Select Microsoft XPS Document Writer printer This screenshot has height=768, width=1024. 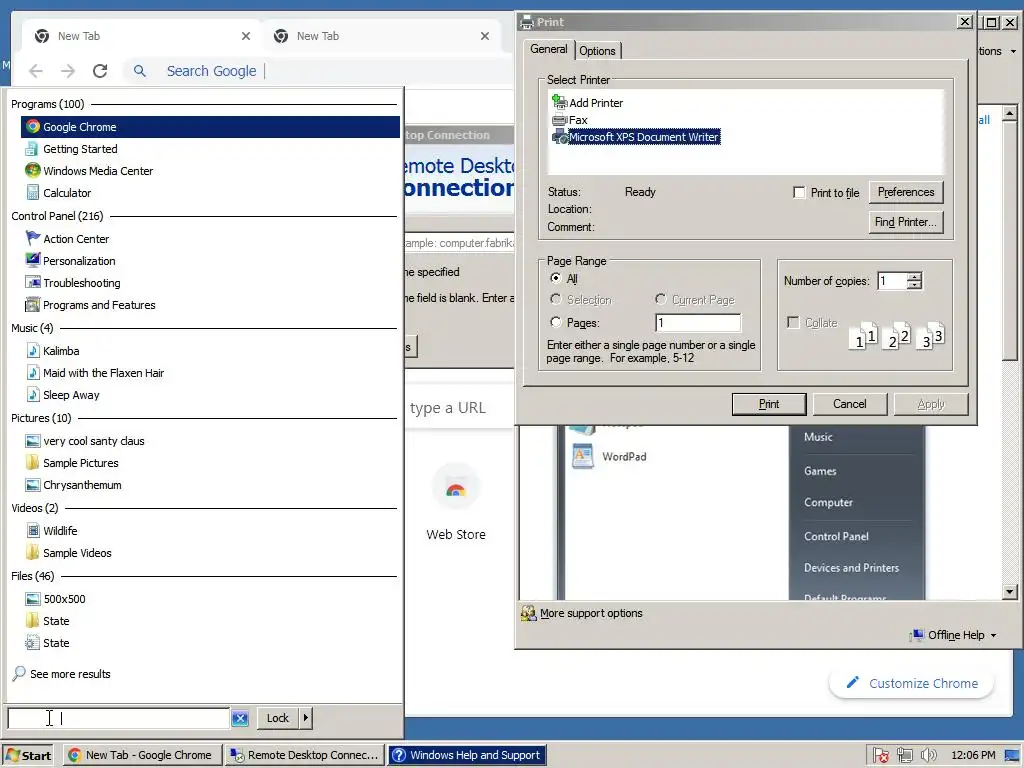(x=637, y=137)
